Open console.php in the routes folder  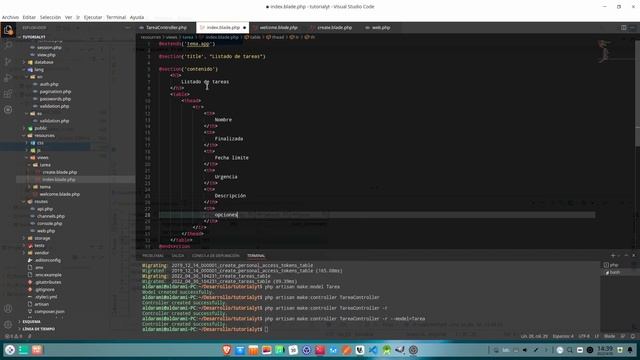coord(49,223)
